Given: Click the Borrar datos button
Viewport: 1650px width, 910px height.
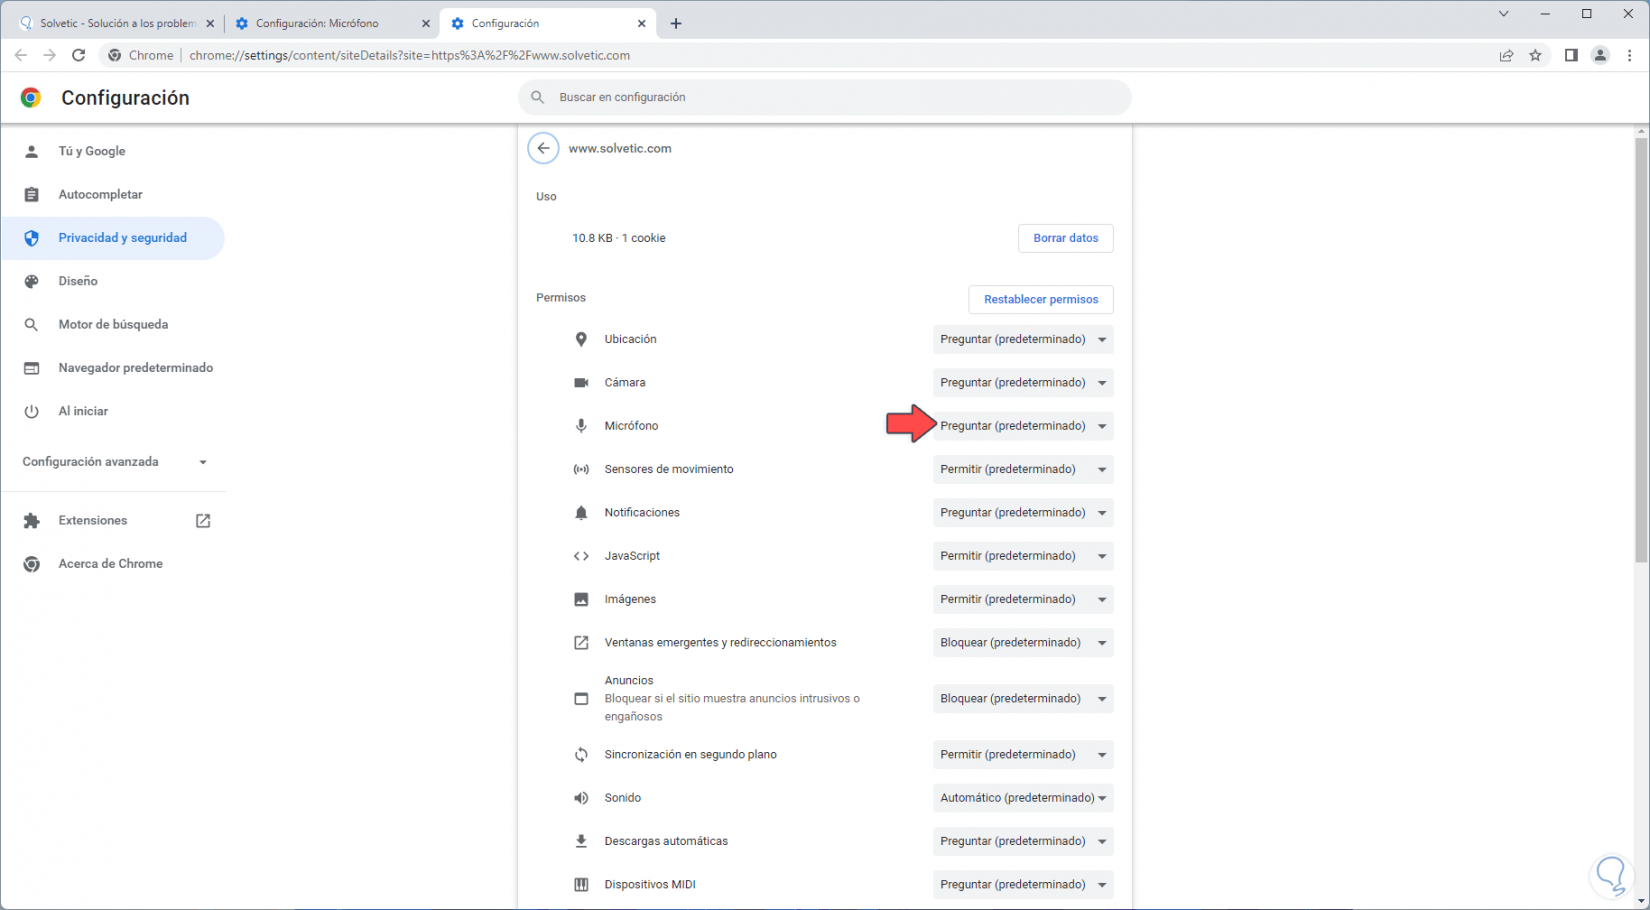Looking at the screenshot, I should [1065, 238].
